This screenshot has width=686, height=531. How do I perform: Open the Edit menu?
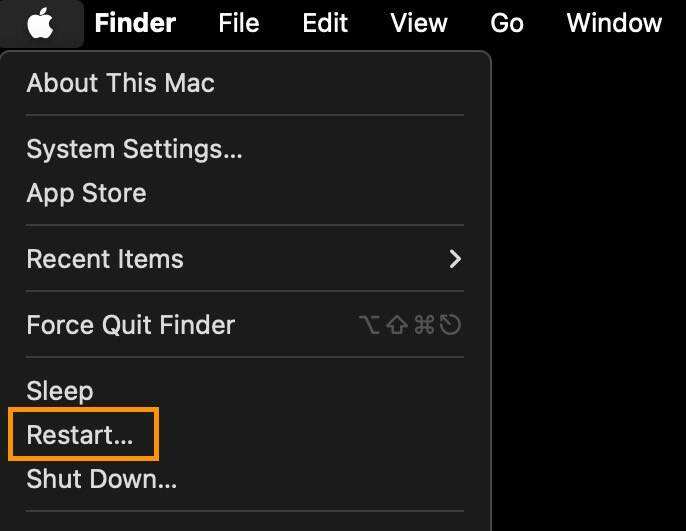tap(325, 23)
